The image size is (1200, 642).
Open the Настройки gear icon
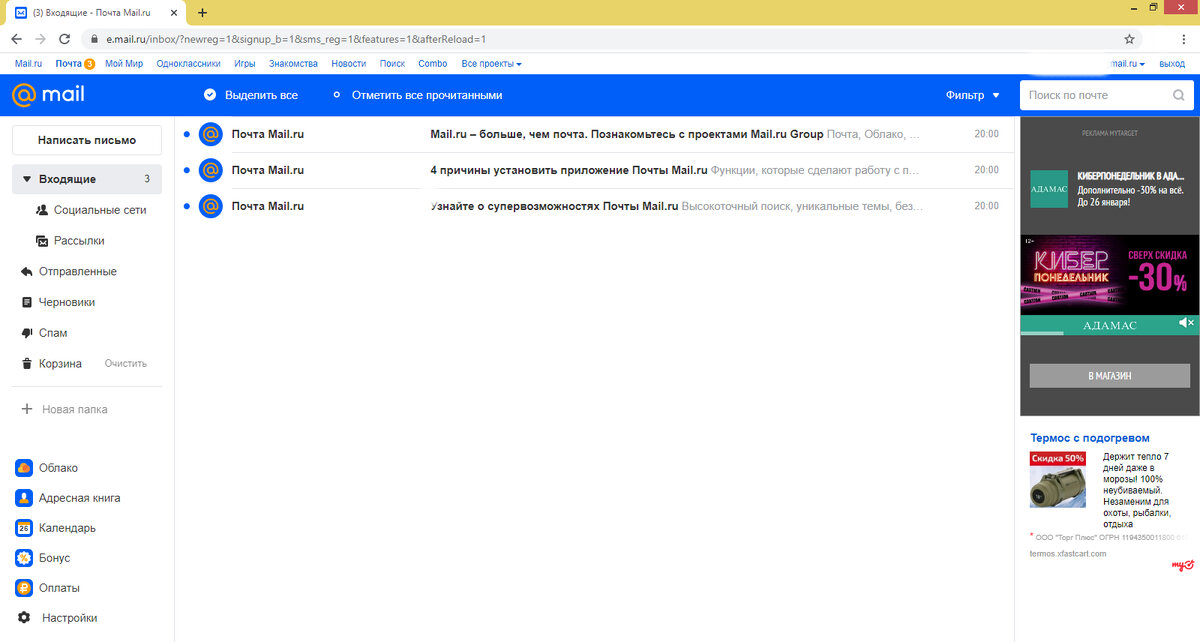24,618
